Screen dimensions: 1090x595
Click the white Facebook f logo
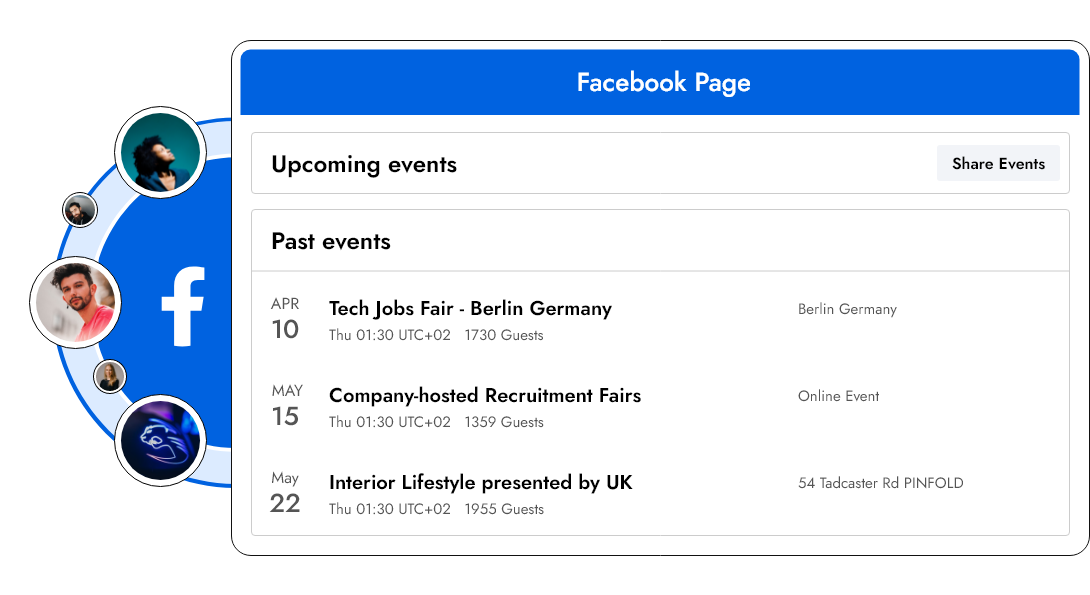click(x=183, y=306)
